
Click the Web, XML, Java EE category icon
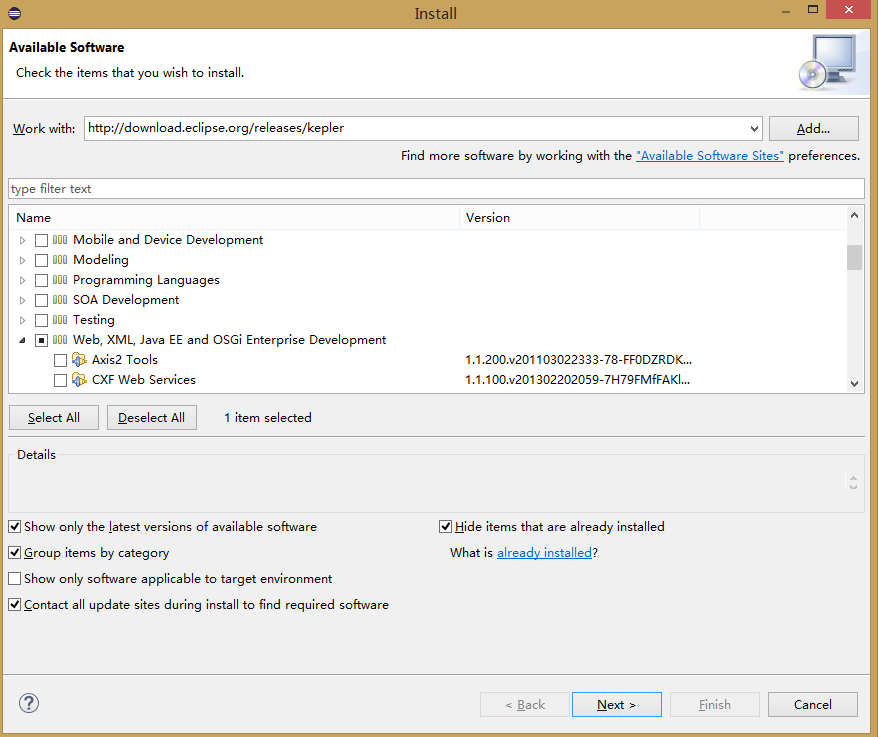60,340
